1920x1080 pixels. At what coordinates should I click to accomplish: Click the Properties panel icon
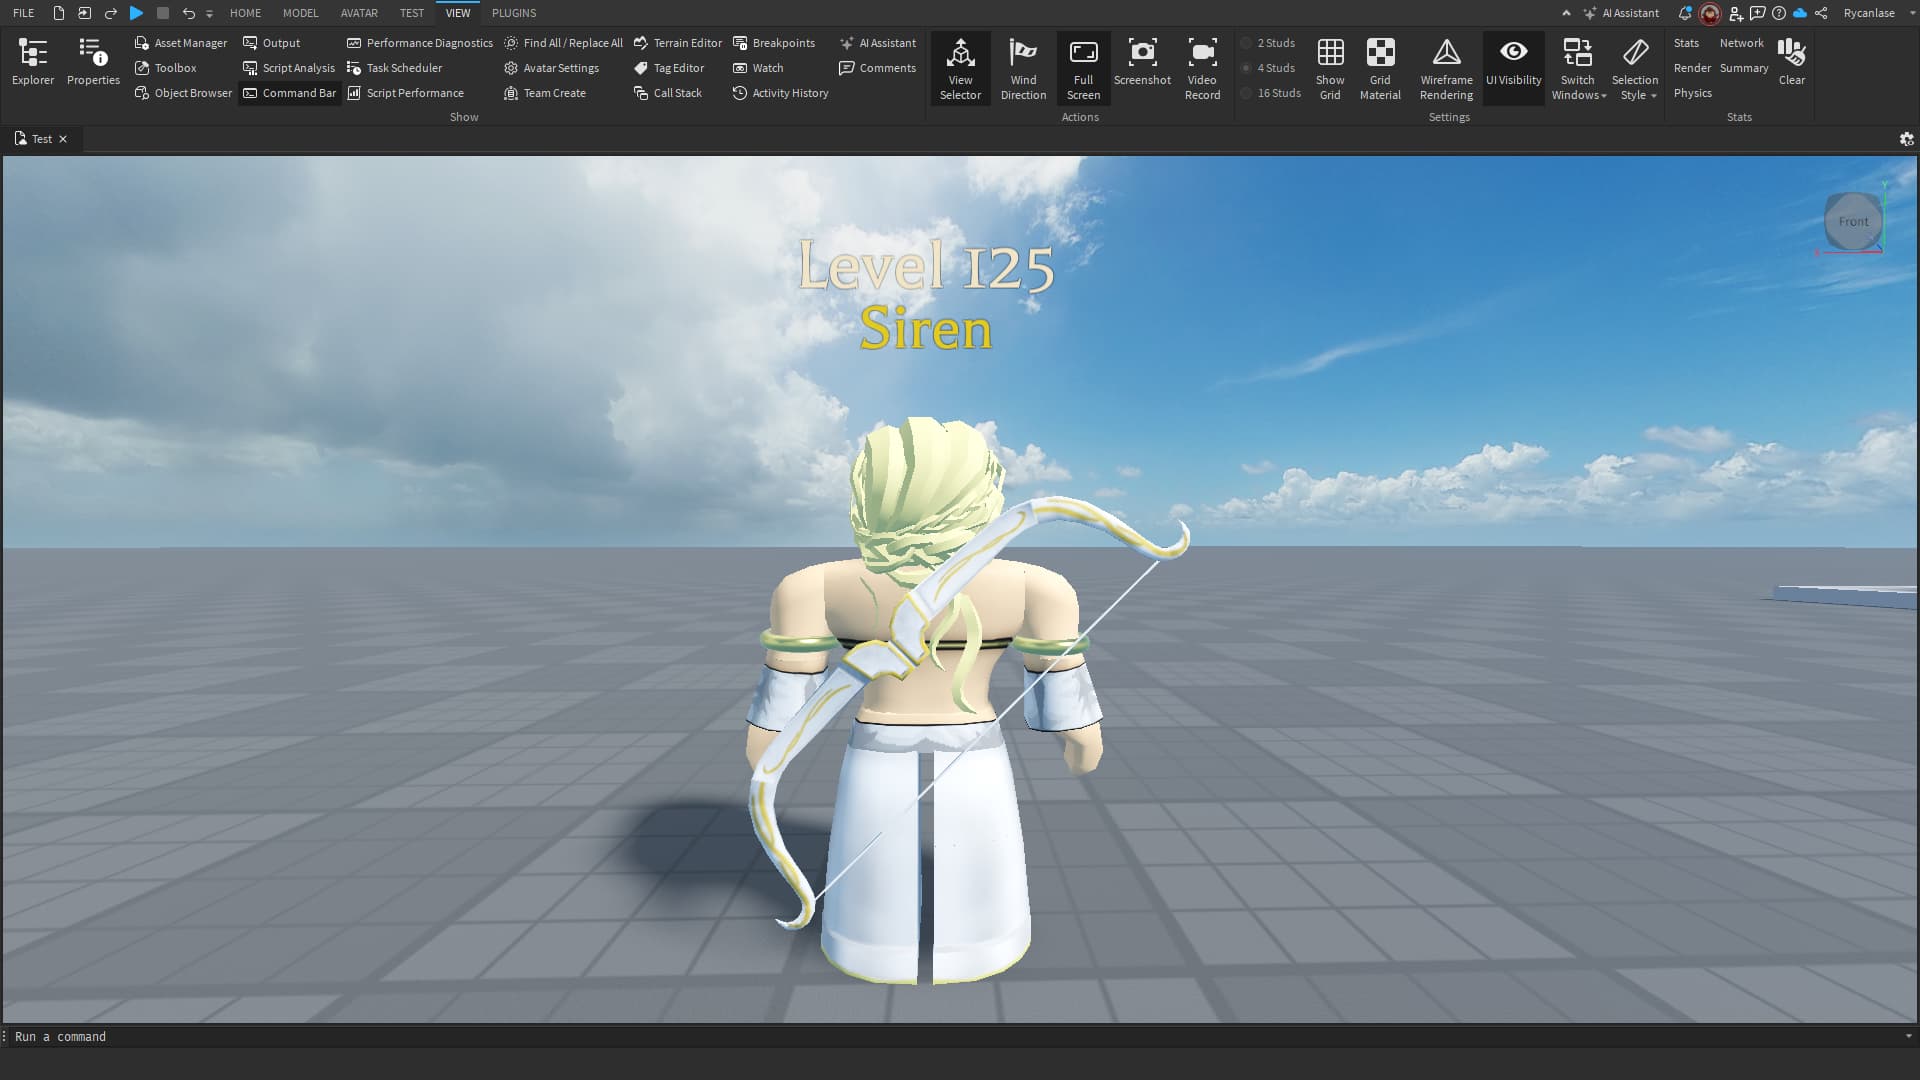(93, 61)
